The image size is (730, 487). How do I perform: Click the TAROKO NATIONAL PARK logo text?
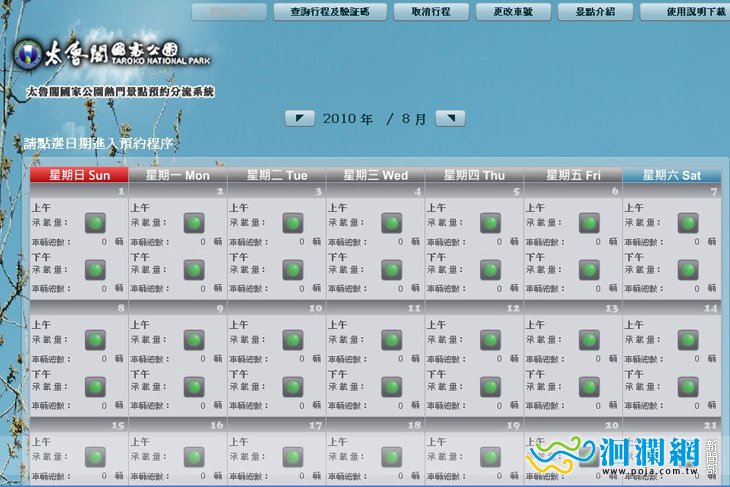(161, 61)
